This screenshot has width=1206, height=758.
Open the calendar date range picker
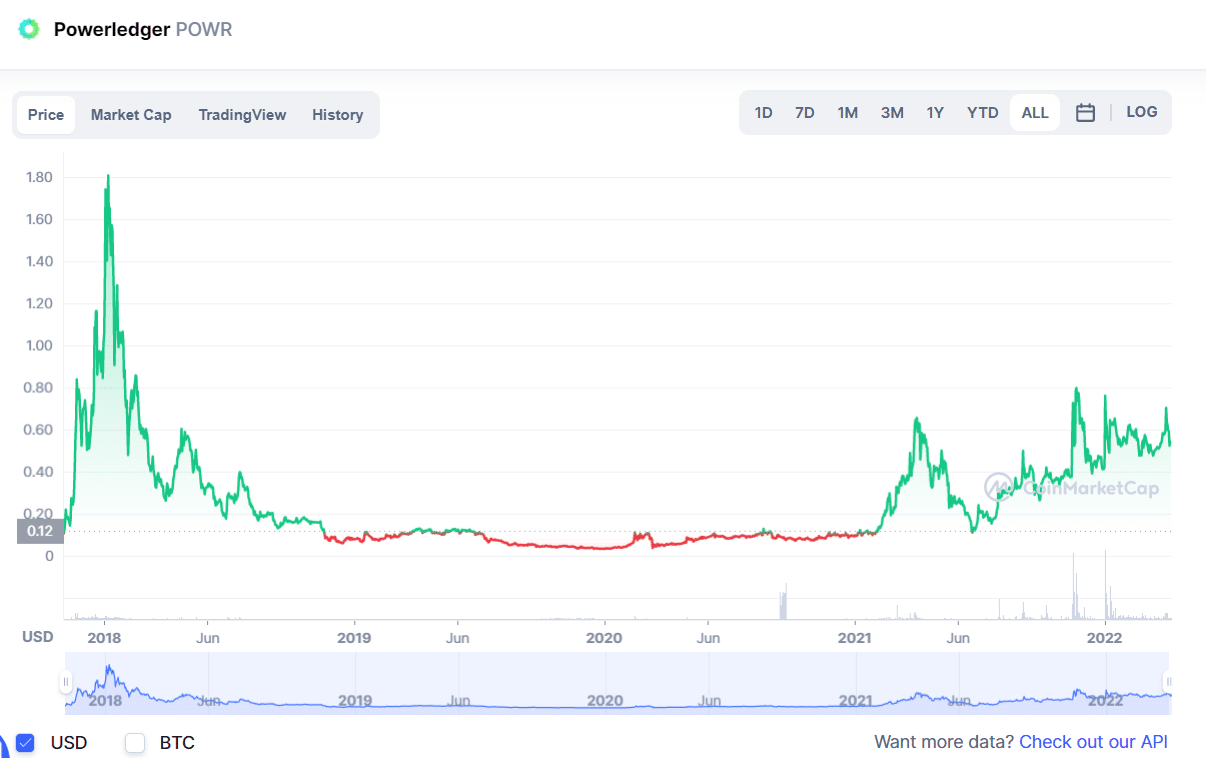(1085, 113)
